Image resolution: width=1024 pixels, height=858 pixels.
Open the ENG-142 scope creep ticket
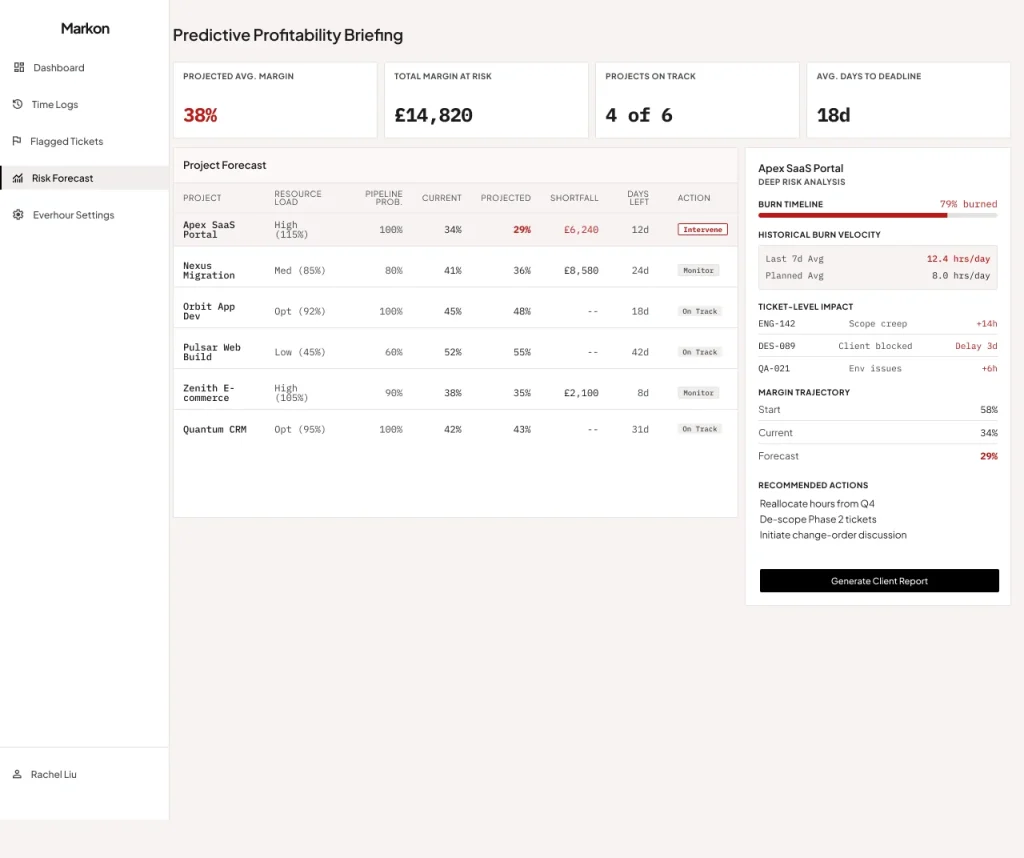point(877,324)
